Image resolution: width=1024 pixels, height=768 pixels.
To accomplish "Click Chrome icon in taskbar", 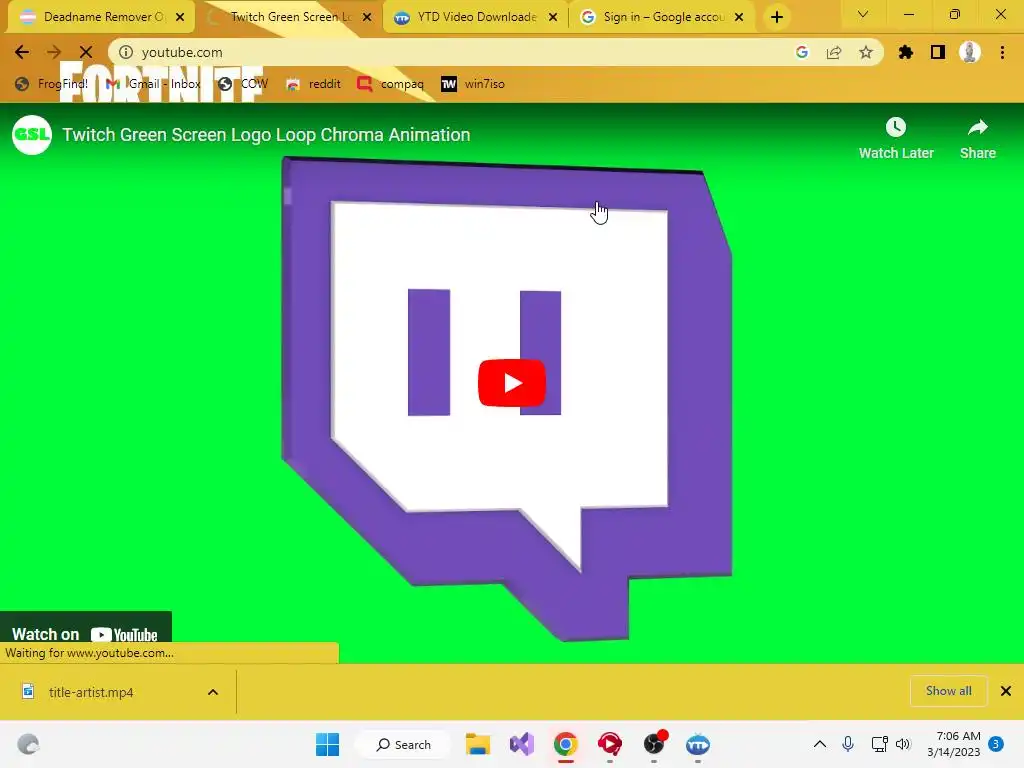I will pos(566,744).
